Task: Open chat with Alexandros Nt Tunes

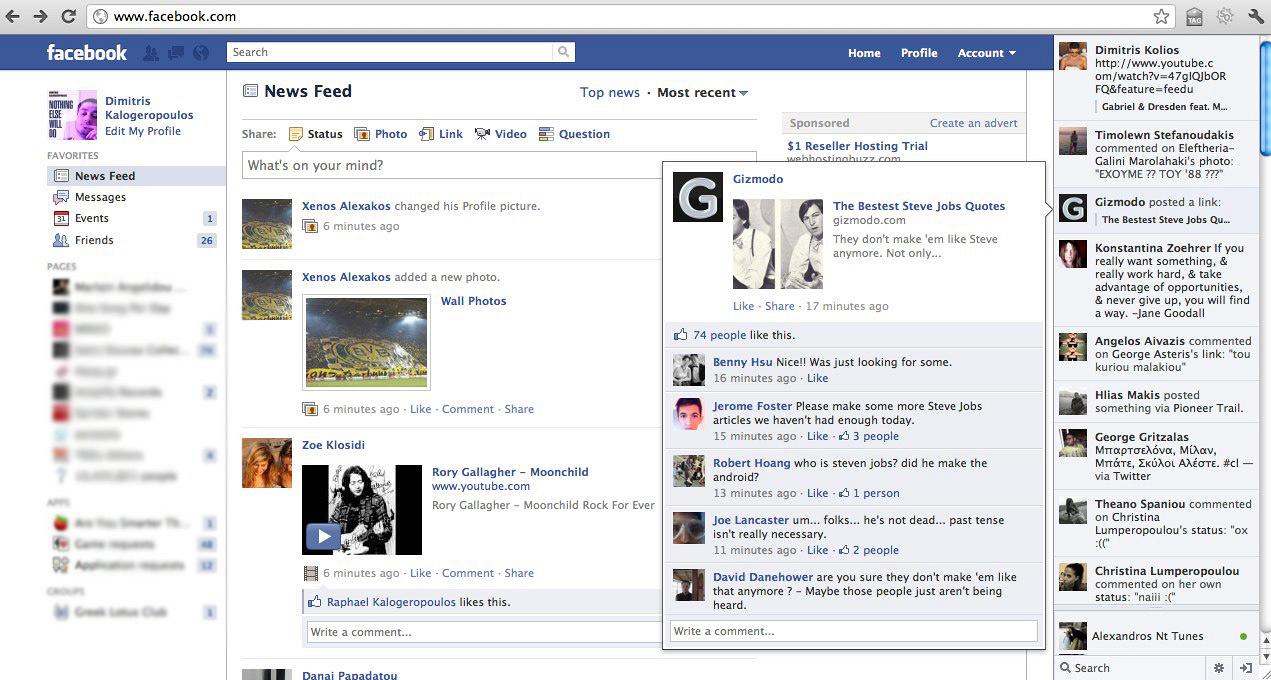Action: 1155,636
